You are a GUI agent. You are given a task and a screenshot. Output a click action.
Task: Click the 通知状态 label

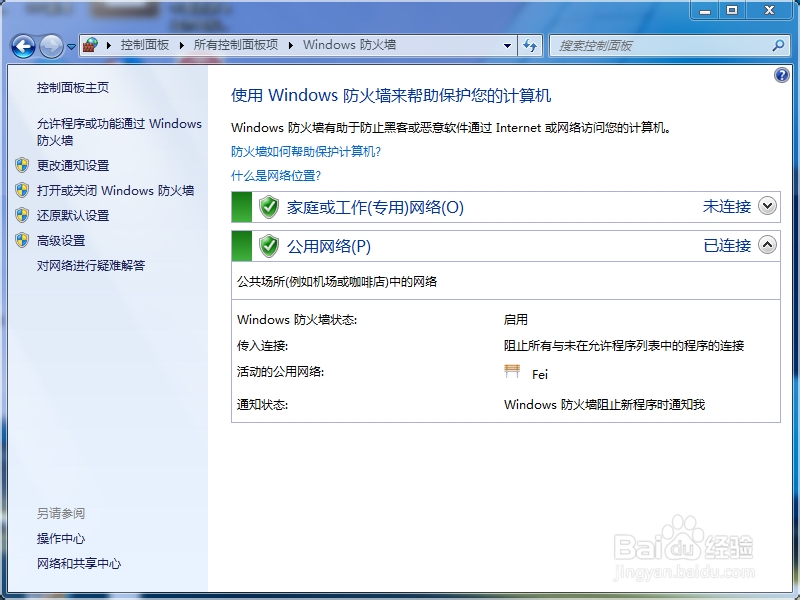click(262, 405)
